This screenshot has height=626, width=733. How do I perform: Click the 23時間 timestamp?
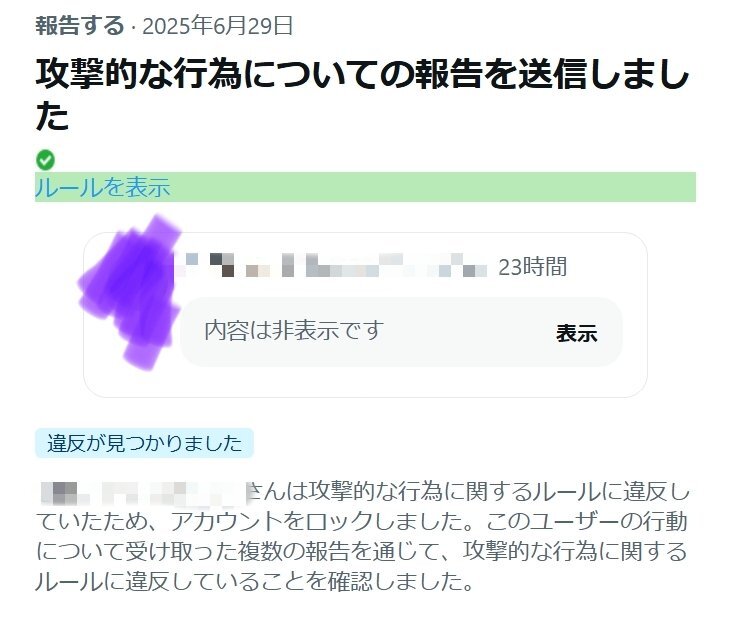(x=532, y=267)
